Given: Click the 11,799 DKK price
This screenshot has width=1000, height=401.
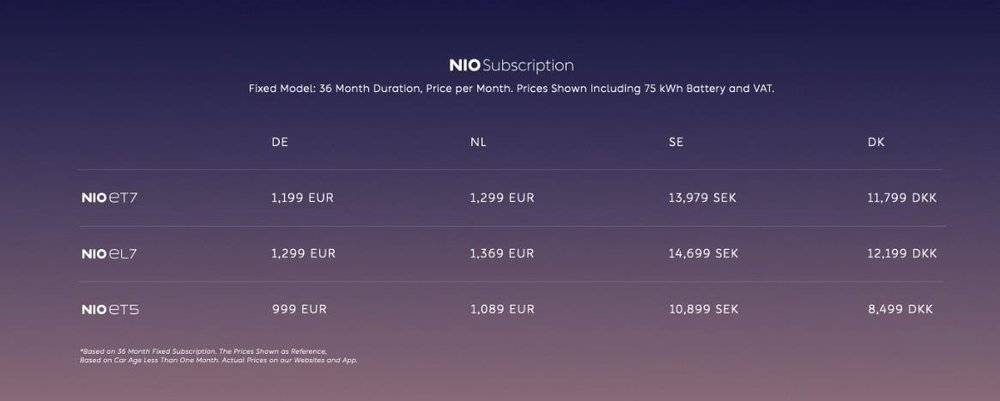Looking at the screenshot, I should coord(902,198).
